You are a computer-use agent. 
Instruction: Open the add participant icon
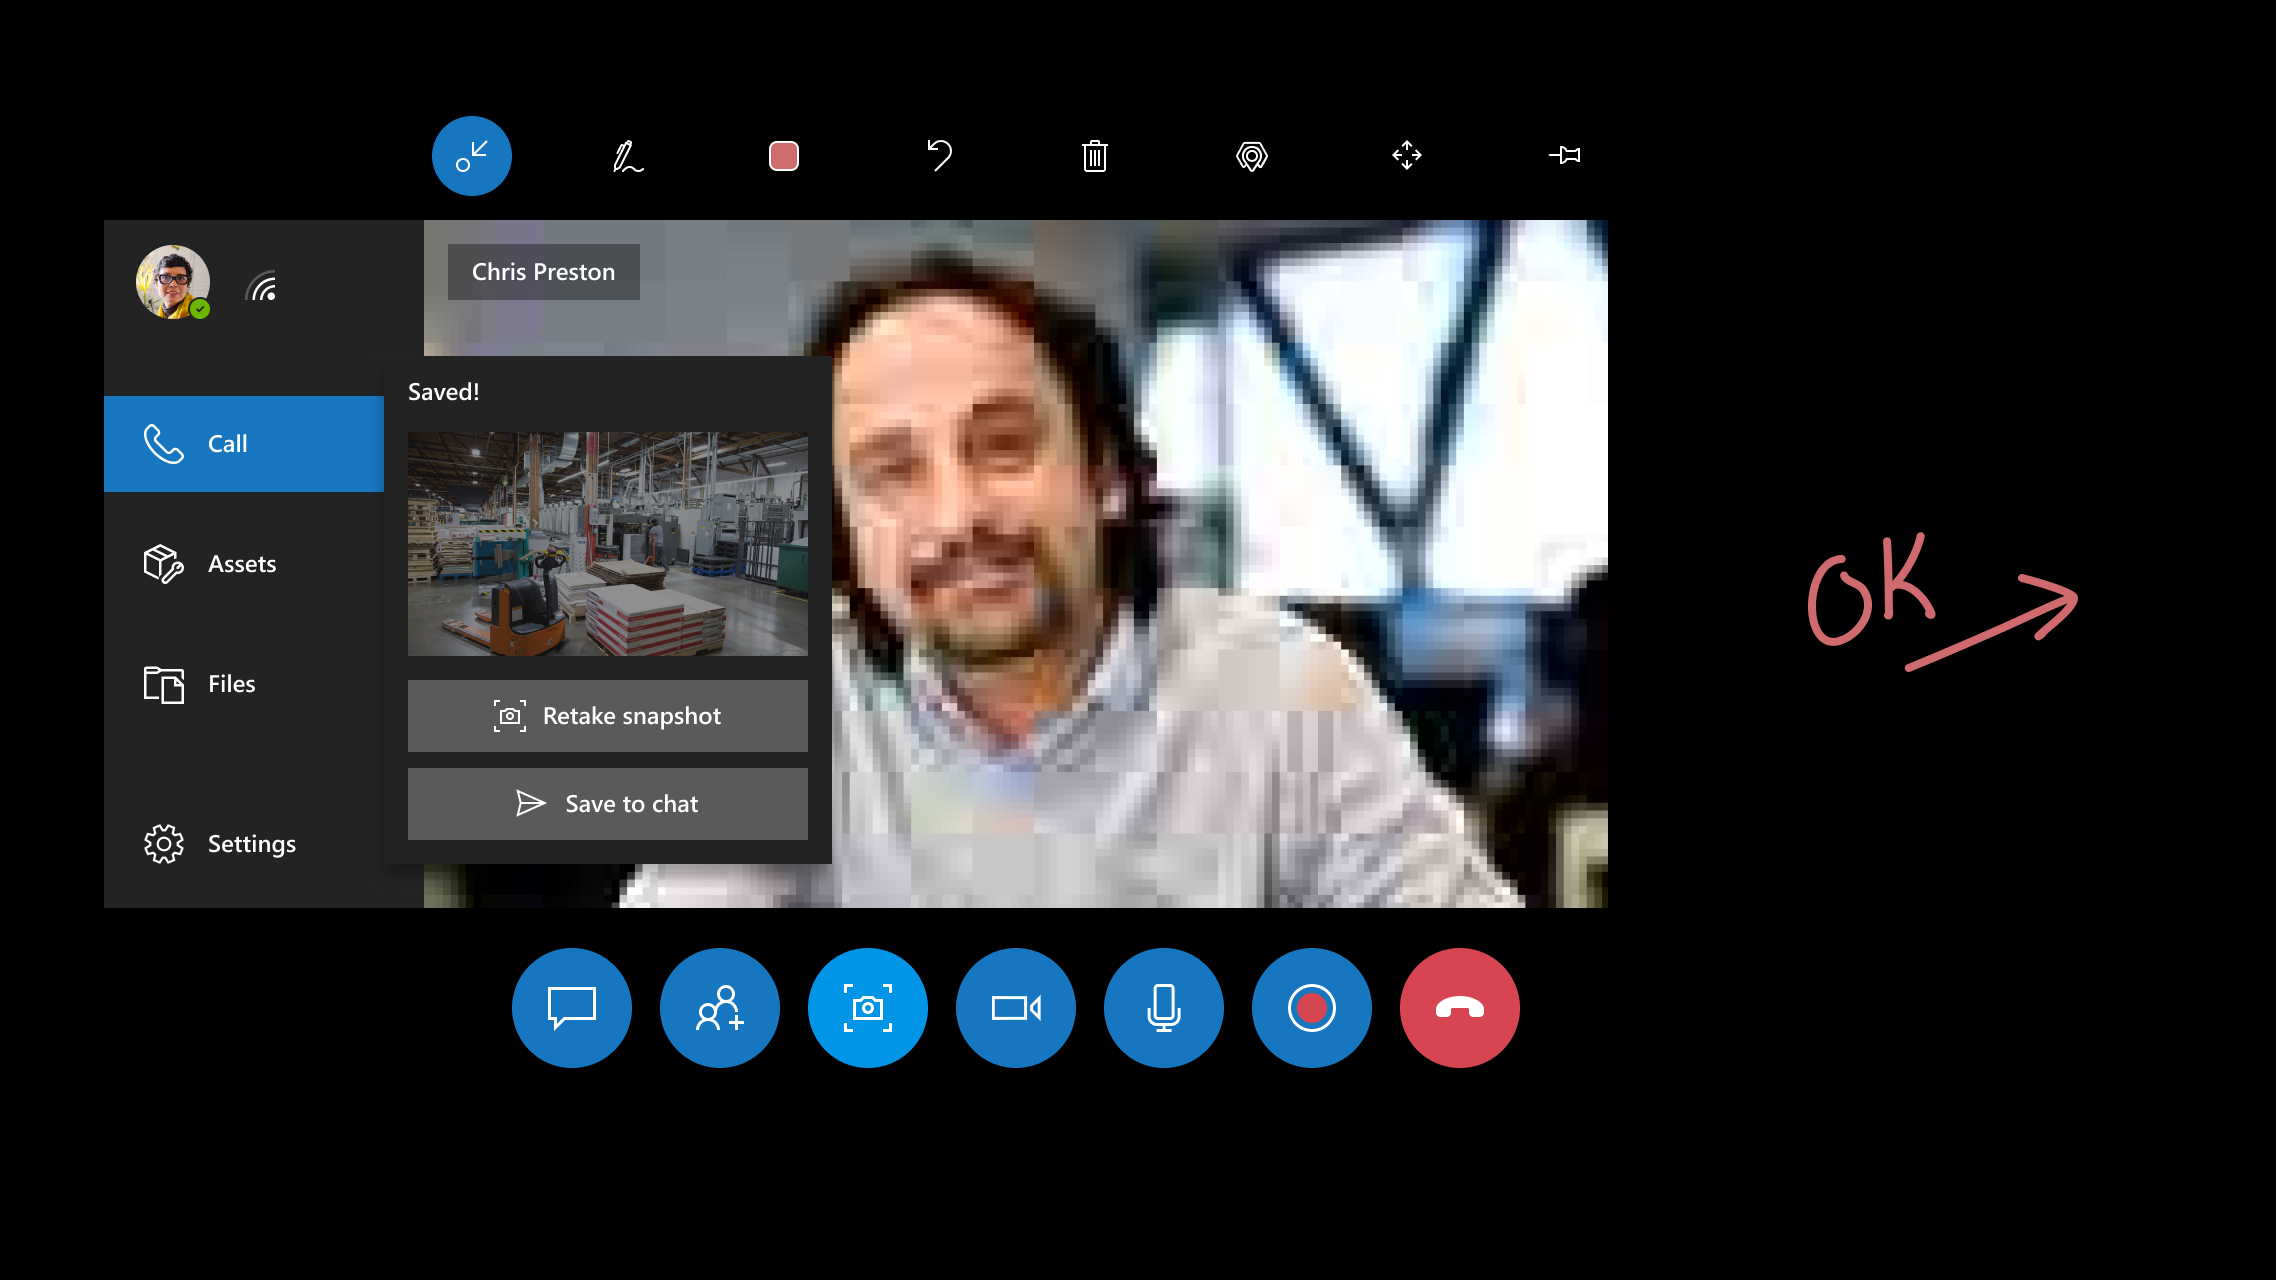tap(719, 1008)
